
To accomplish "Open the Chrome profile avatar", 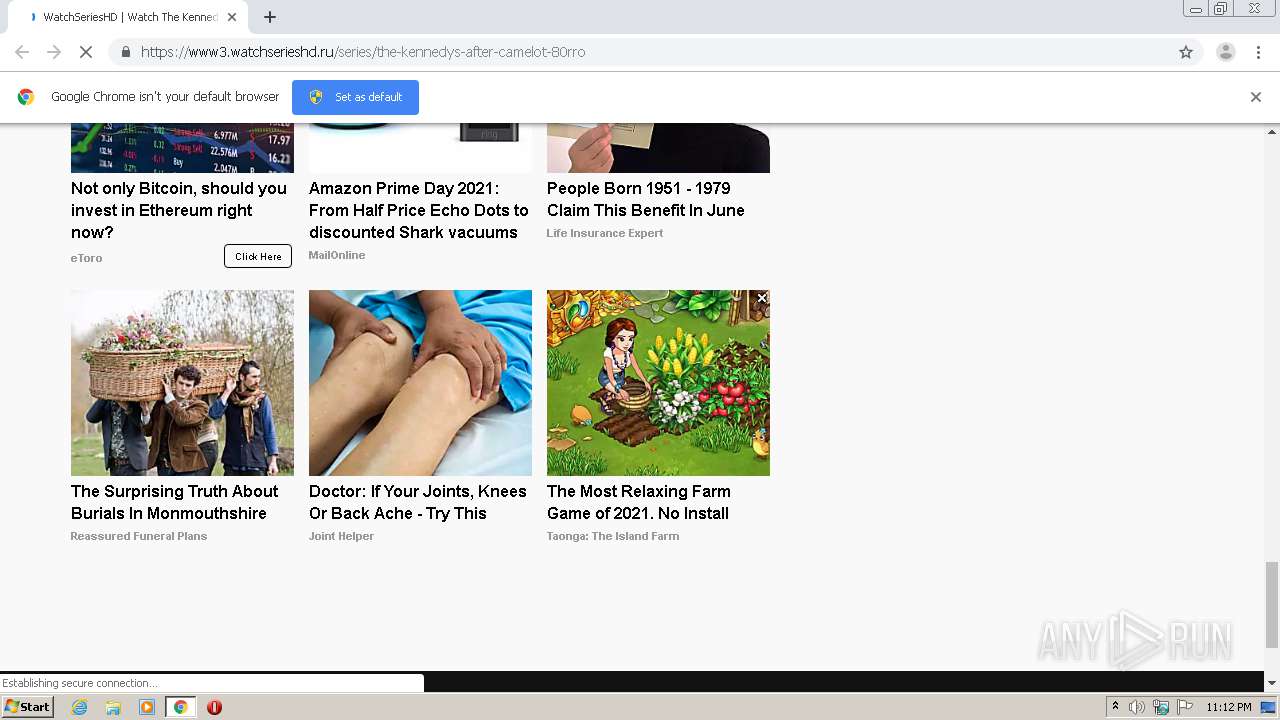I will pos(1225,52).
